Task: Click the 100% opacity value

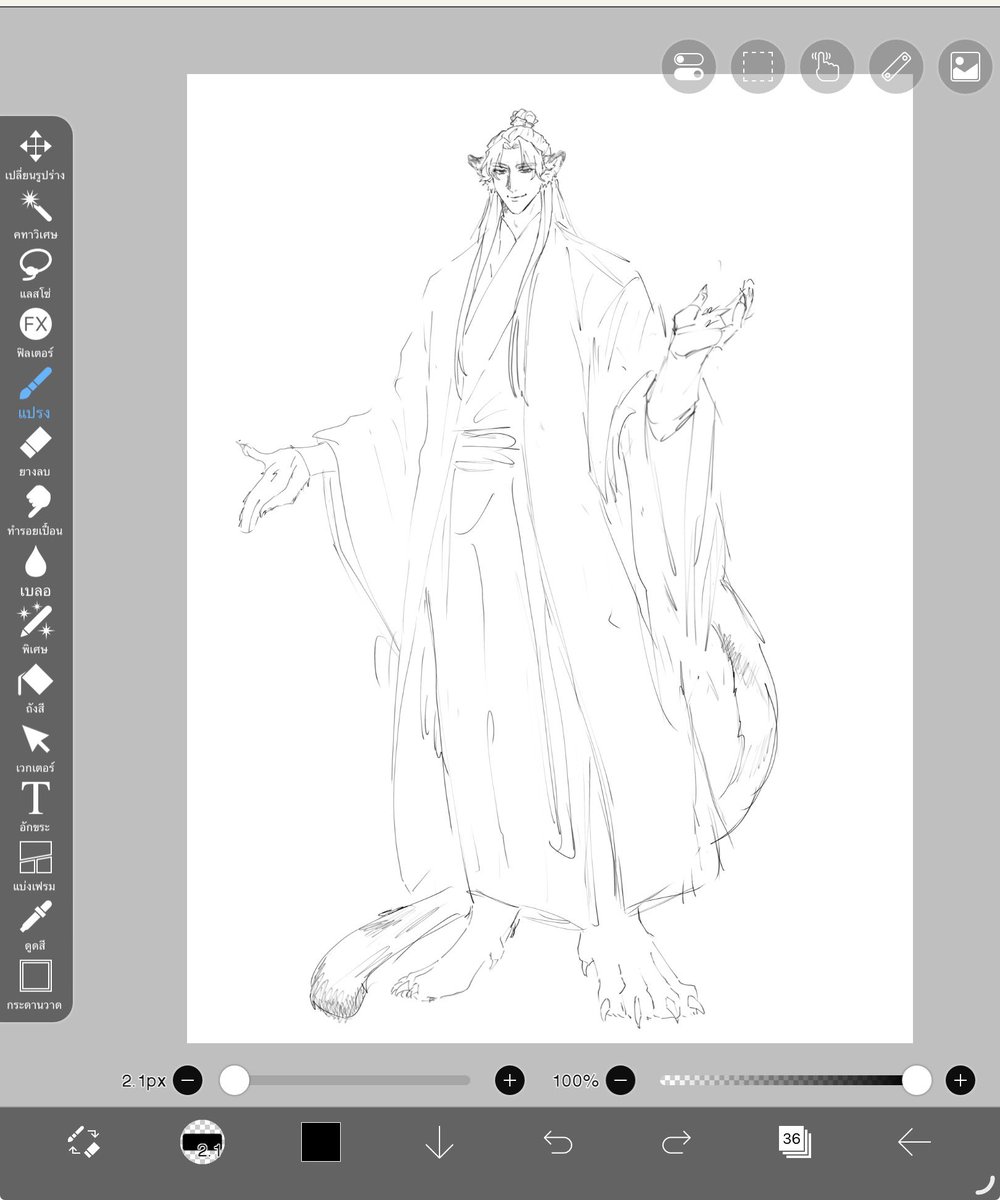Action: coord(575,1081)
